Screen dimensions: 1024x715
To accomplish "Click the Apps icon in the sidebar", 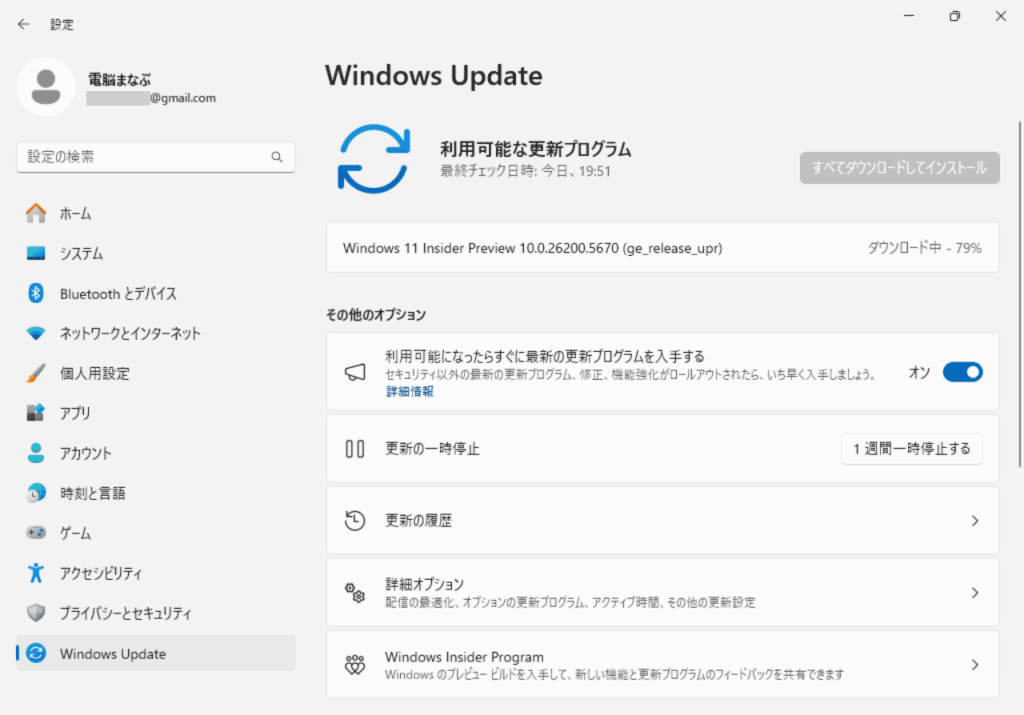I will pos(36,413).
